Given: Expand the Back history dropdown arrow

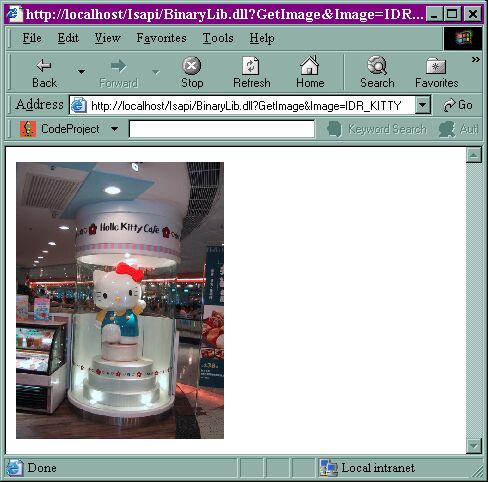Looking at the screenshot, I should (81, 72).
